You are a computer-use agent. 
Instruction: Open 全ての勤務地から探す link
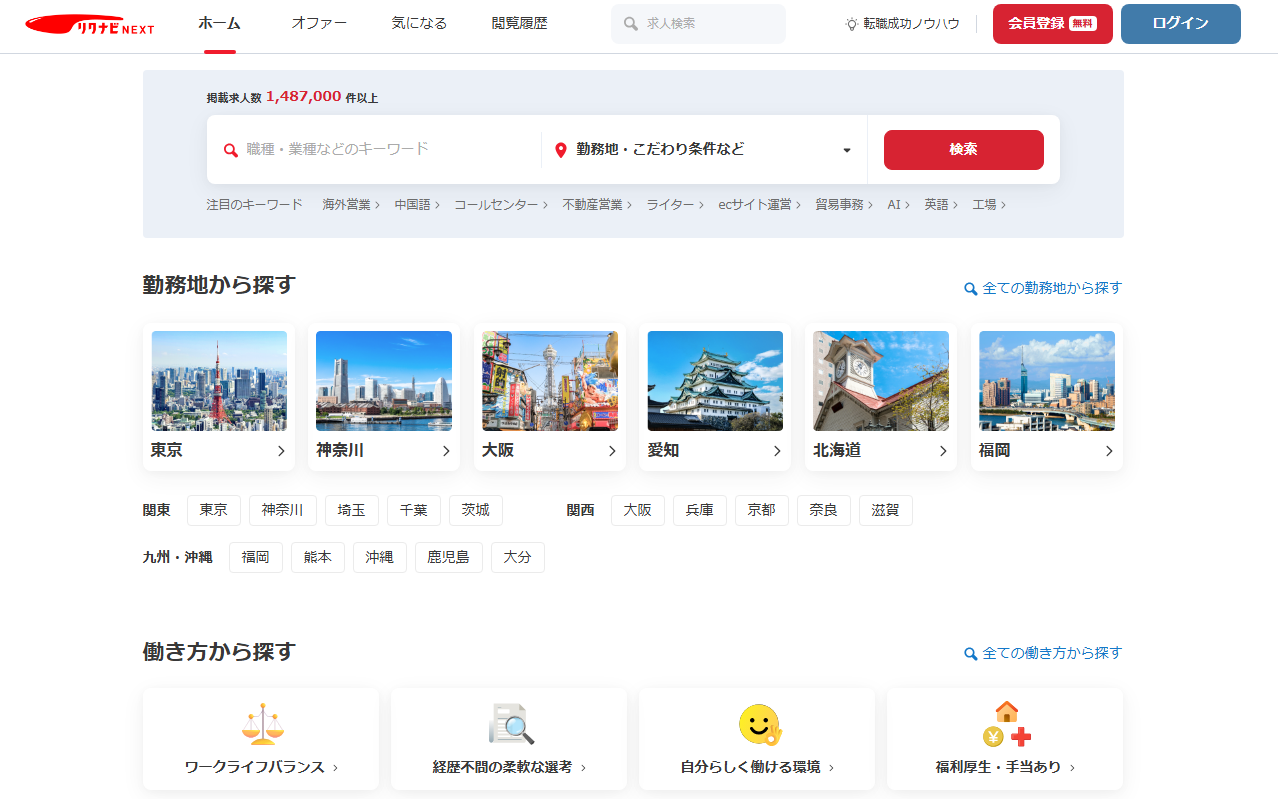(x=1043, y=288)
